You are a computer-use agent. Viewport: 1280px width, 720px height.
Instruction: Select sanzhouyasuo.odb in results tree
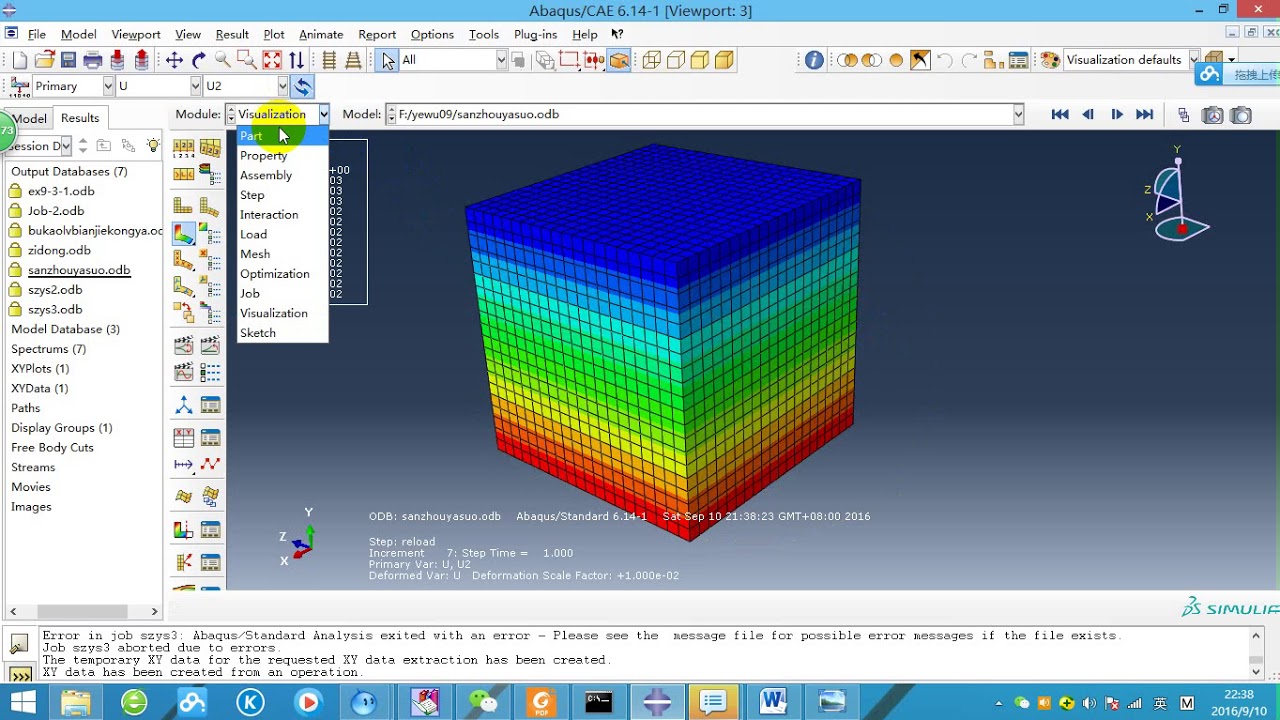coord(79,270)
